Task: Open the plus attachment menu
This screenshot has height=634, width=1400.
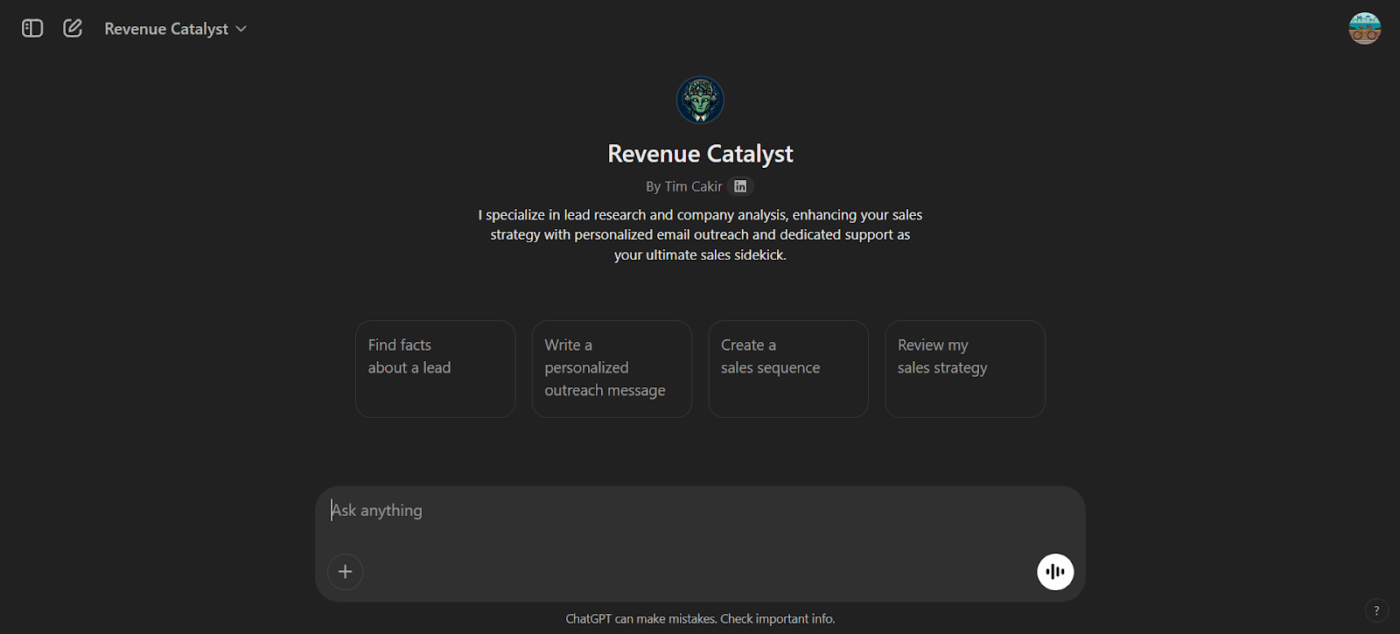Action: (345, 572)
